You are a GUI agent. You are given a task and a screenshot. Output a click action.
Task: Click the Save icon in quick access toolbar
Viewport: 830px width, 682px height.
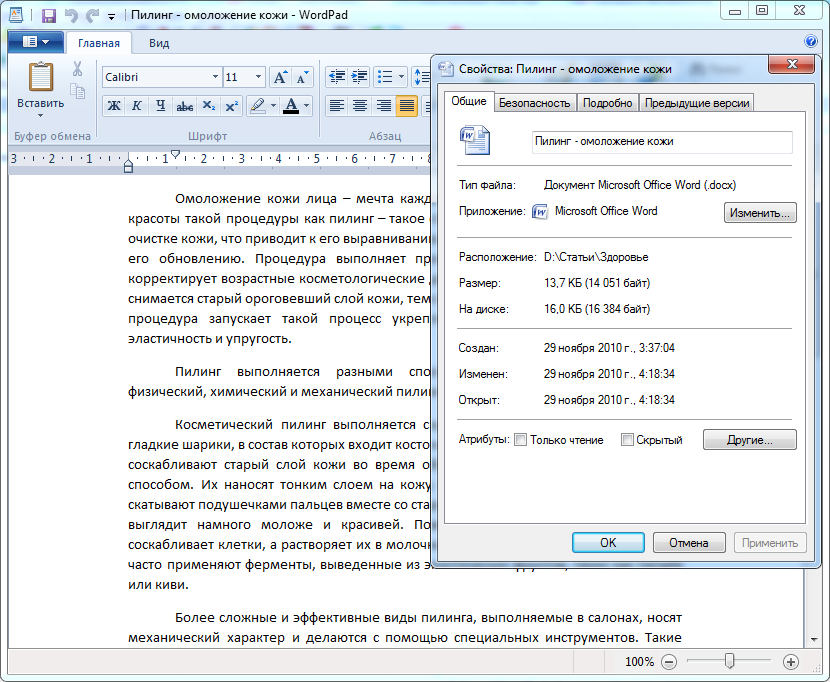[x=48, y=15]
